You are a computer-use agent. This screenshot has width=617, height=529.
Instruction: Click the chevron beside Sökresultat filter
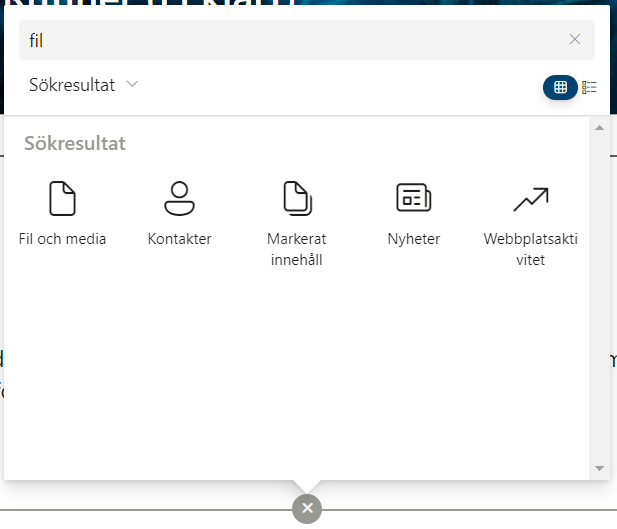132,85
